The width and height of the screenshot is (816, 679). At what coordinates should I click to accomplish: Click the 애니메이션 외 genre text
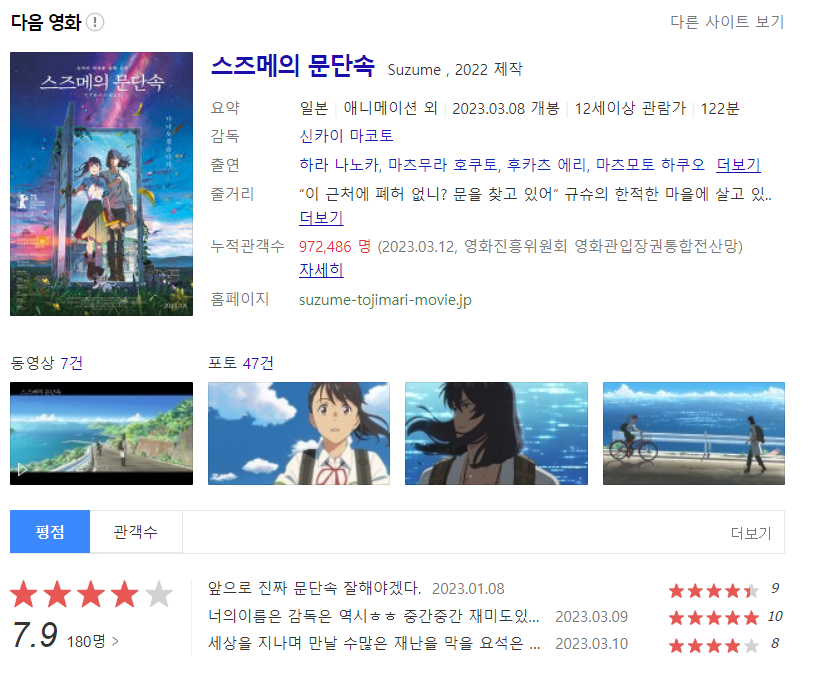click(390, 109)
